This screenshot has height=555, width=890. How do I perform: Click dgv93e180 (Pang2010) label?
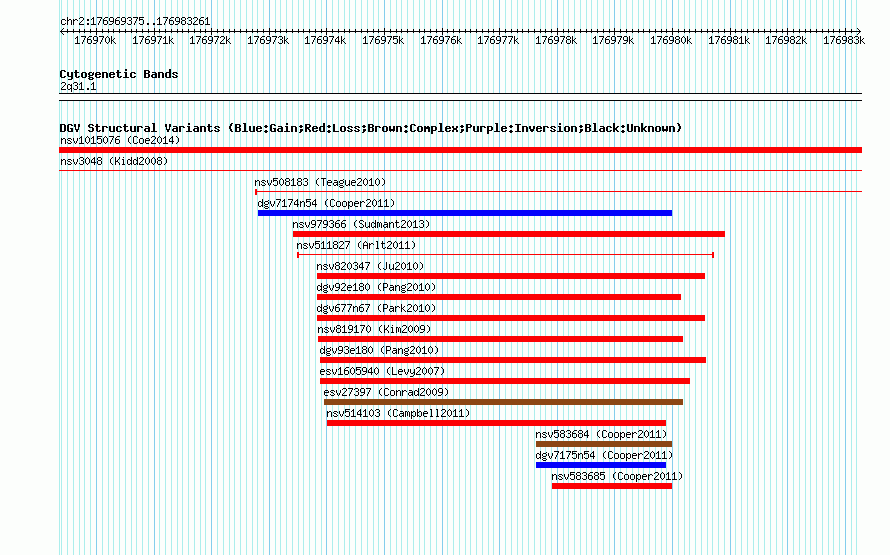(379, 350)
